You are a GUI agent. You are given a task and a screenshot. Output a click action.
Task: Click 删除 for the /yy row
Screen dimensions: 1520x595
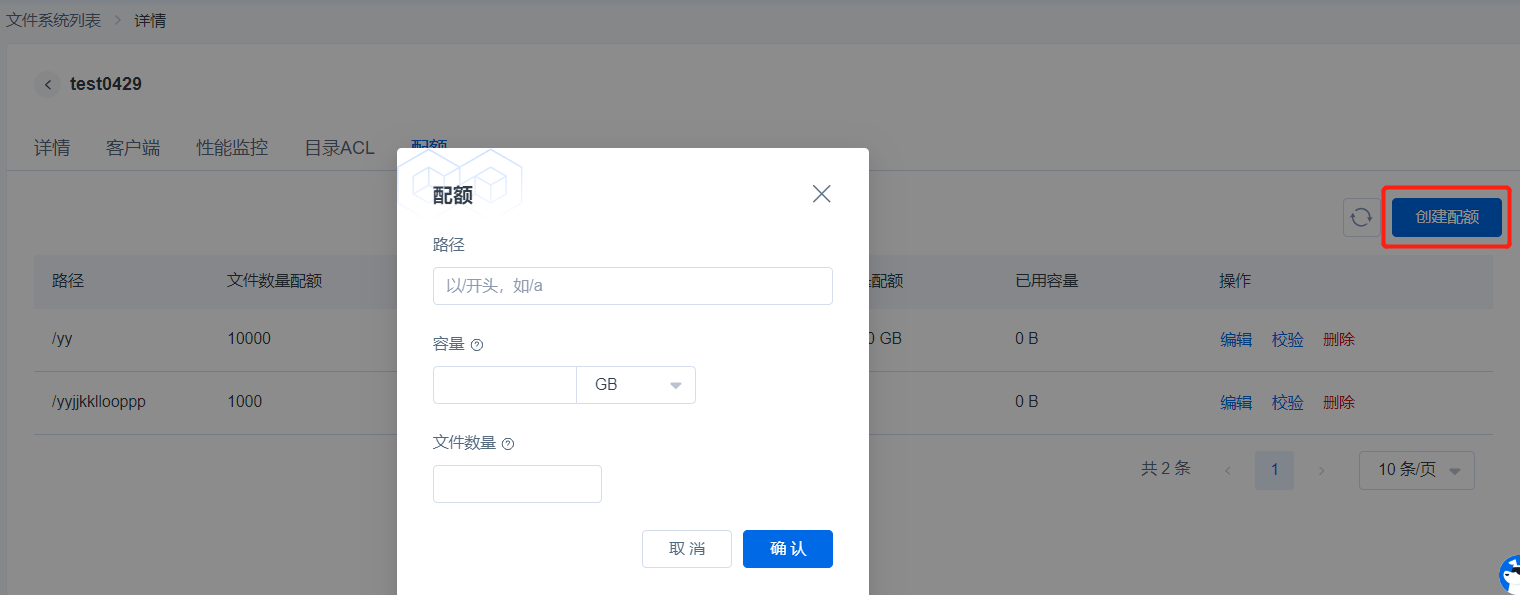(1338, 339)
